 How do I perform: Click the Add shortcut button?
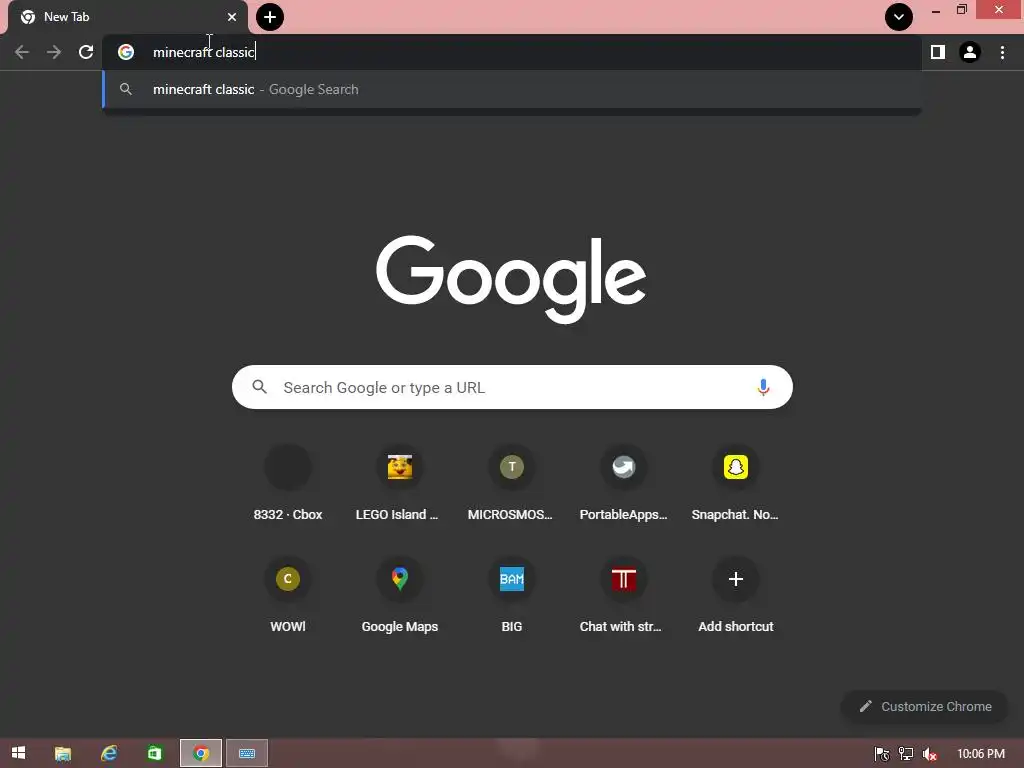coord(735,596)
